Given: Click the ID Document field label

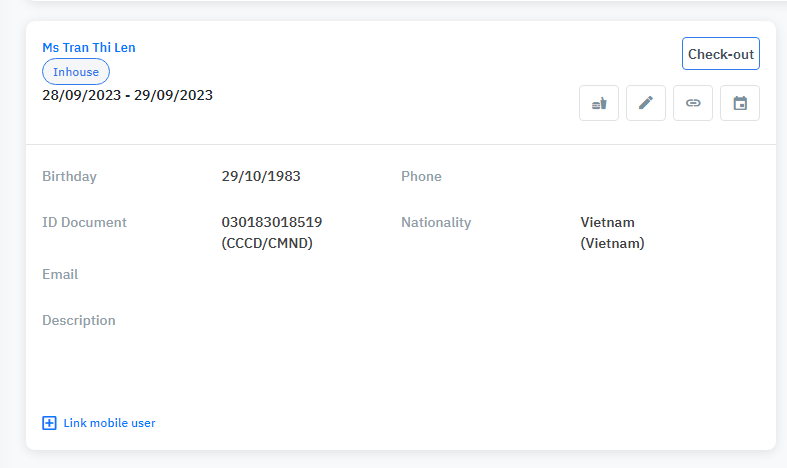Looking at the screenshot, I should point(84,222).
